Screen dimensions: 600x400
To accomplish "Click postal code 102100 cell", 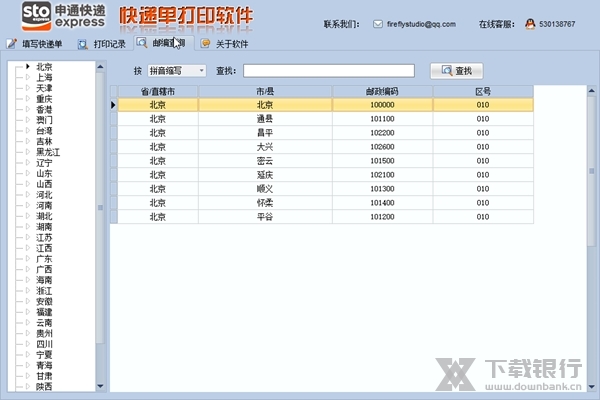I will (382, 175).
